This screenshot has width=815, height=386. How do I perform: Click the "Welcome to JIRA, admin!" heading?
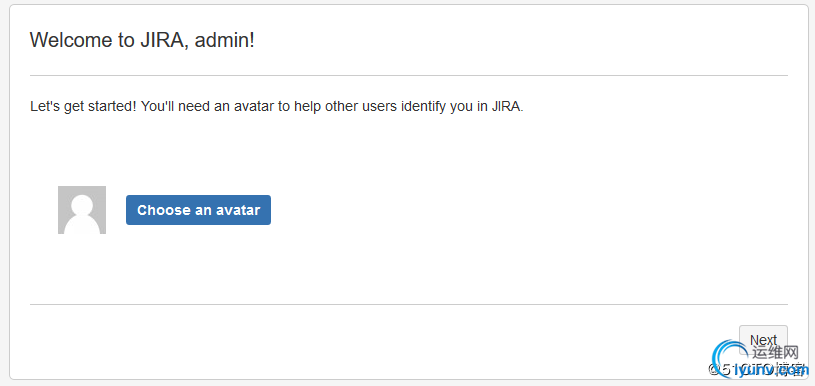point(142,40)
